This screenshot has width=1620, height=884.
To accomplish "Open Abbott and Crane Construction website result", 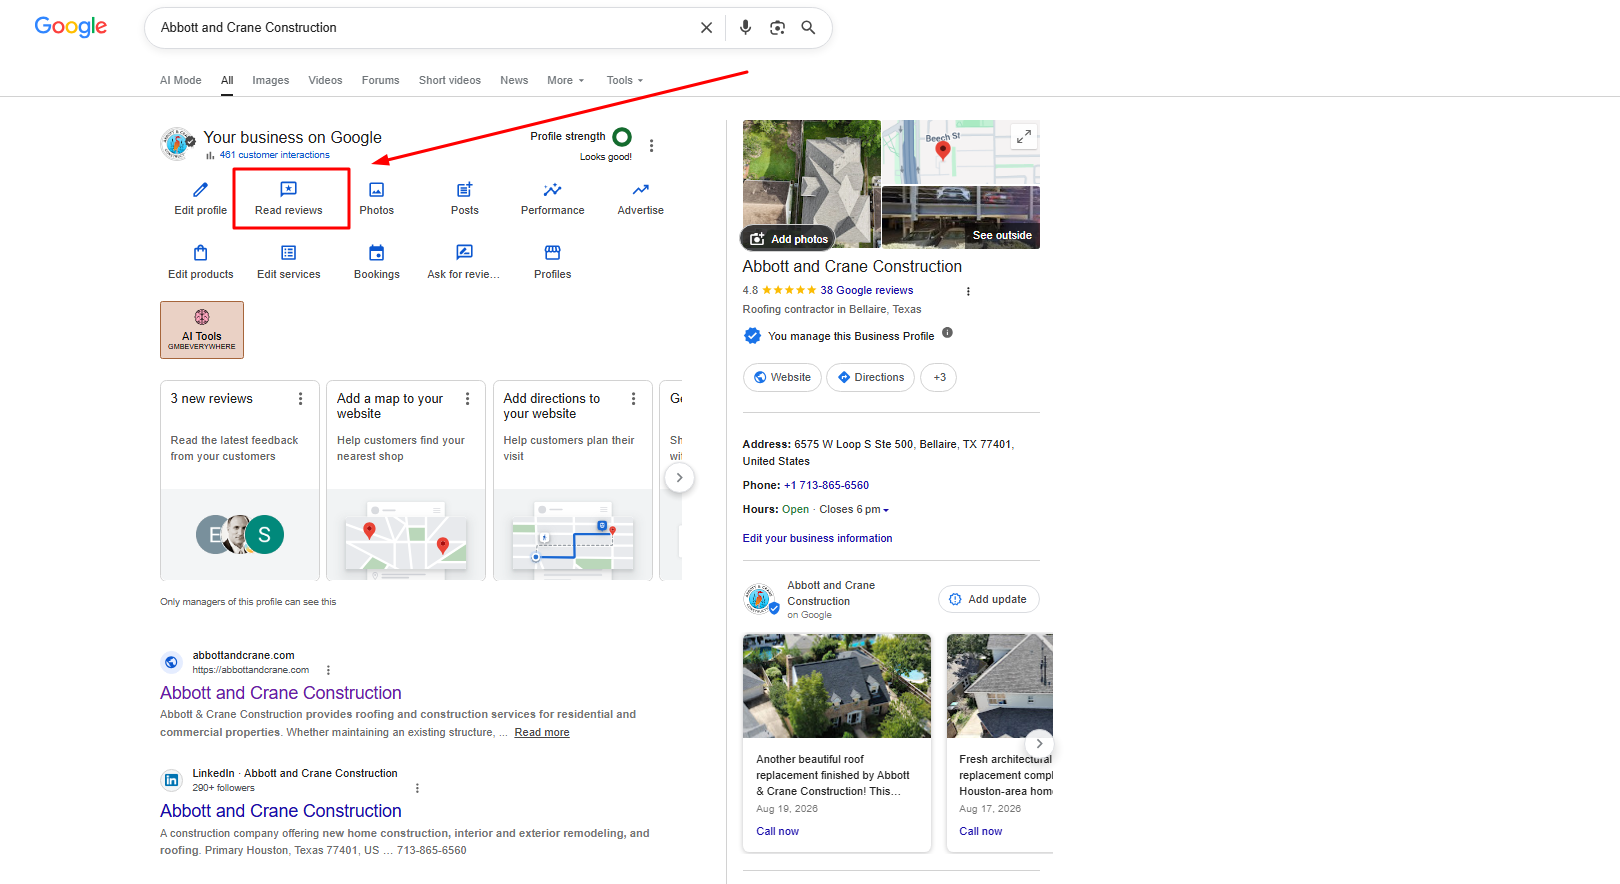I will click(281, 693).
